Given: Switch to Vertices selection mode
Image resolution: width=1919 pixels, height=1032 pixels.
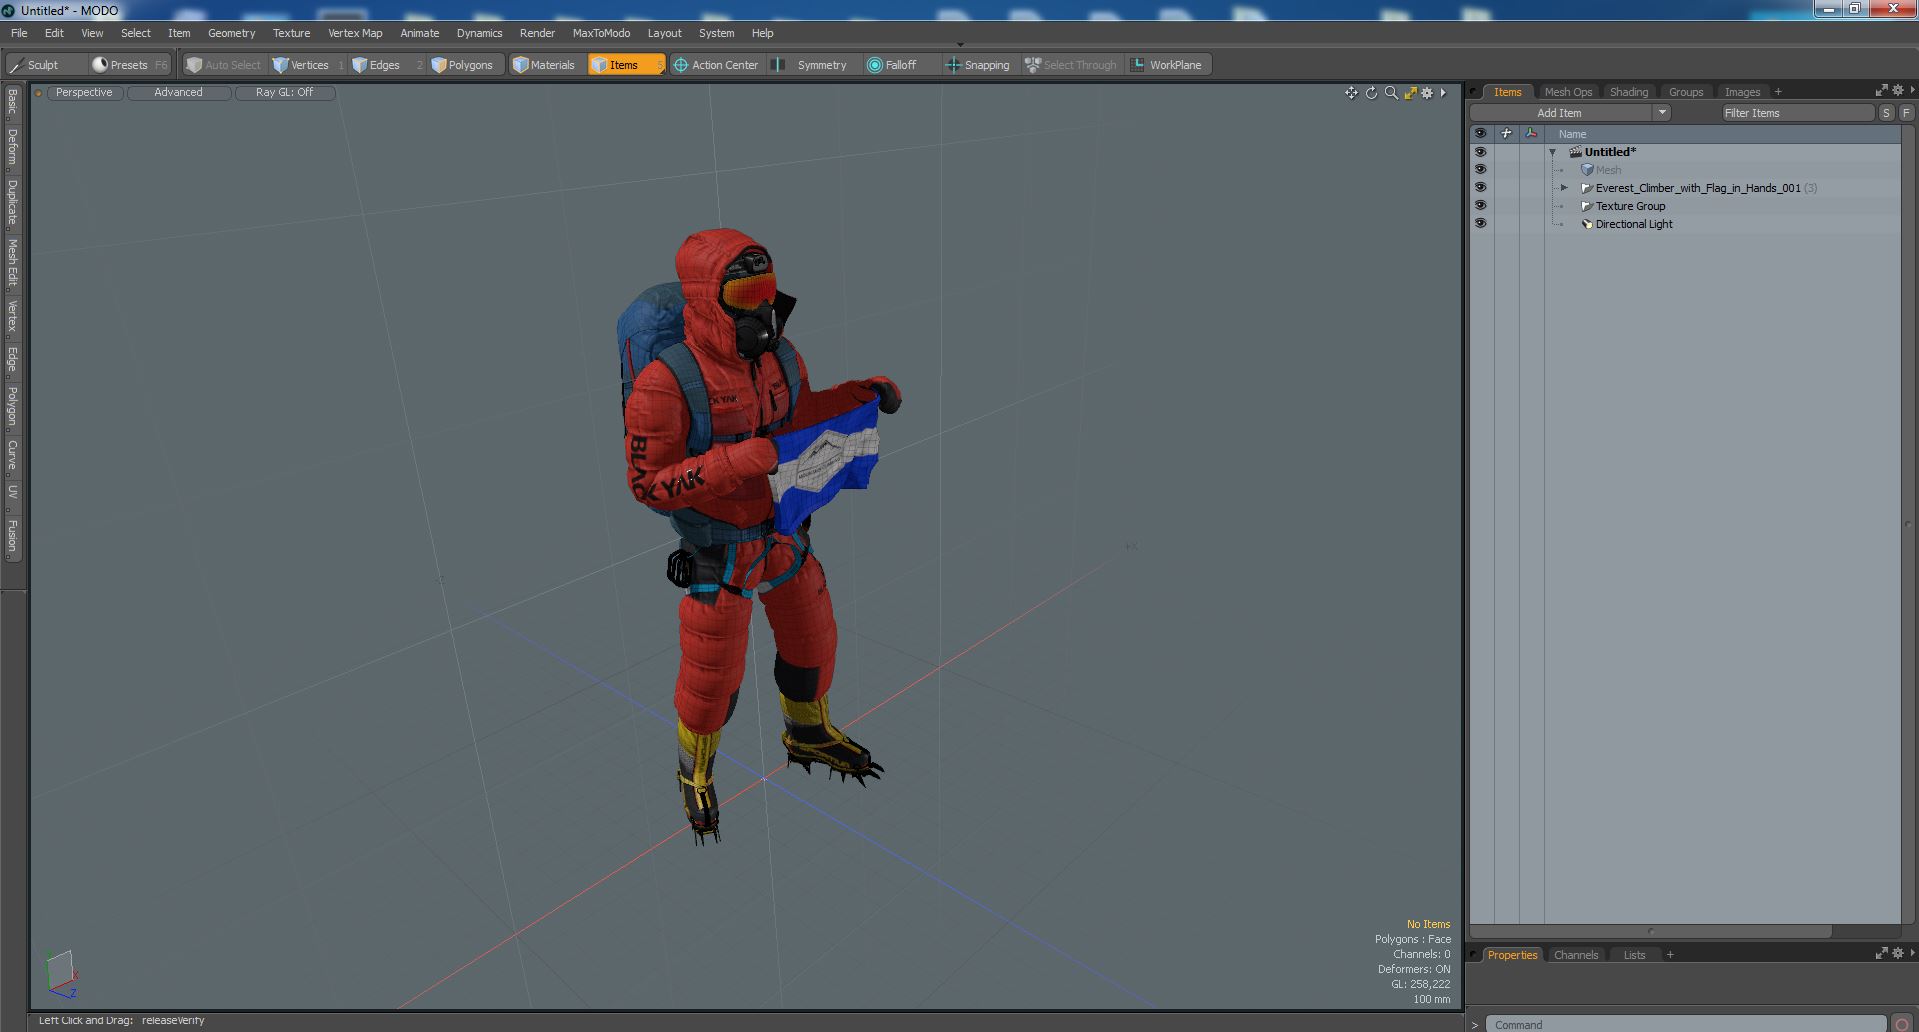Looking at the screenshot, I should (x=308, y=65).
